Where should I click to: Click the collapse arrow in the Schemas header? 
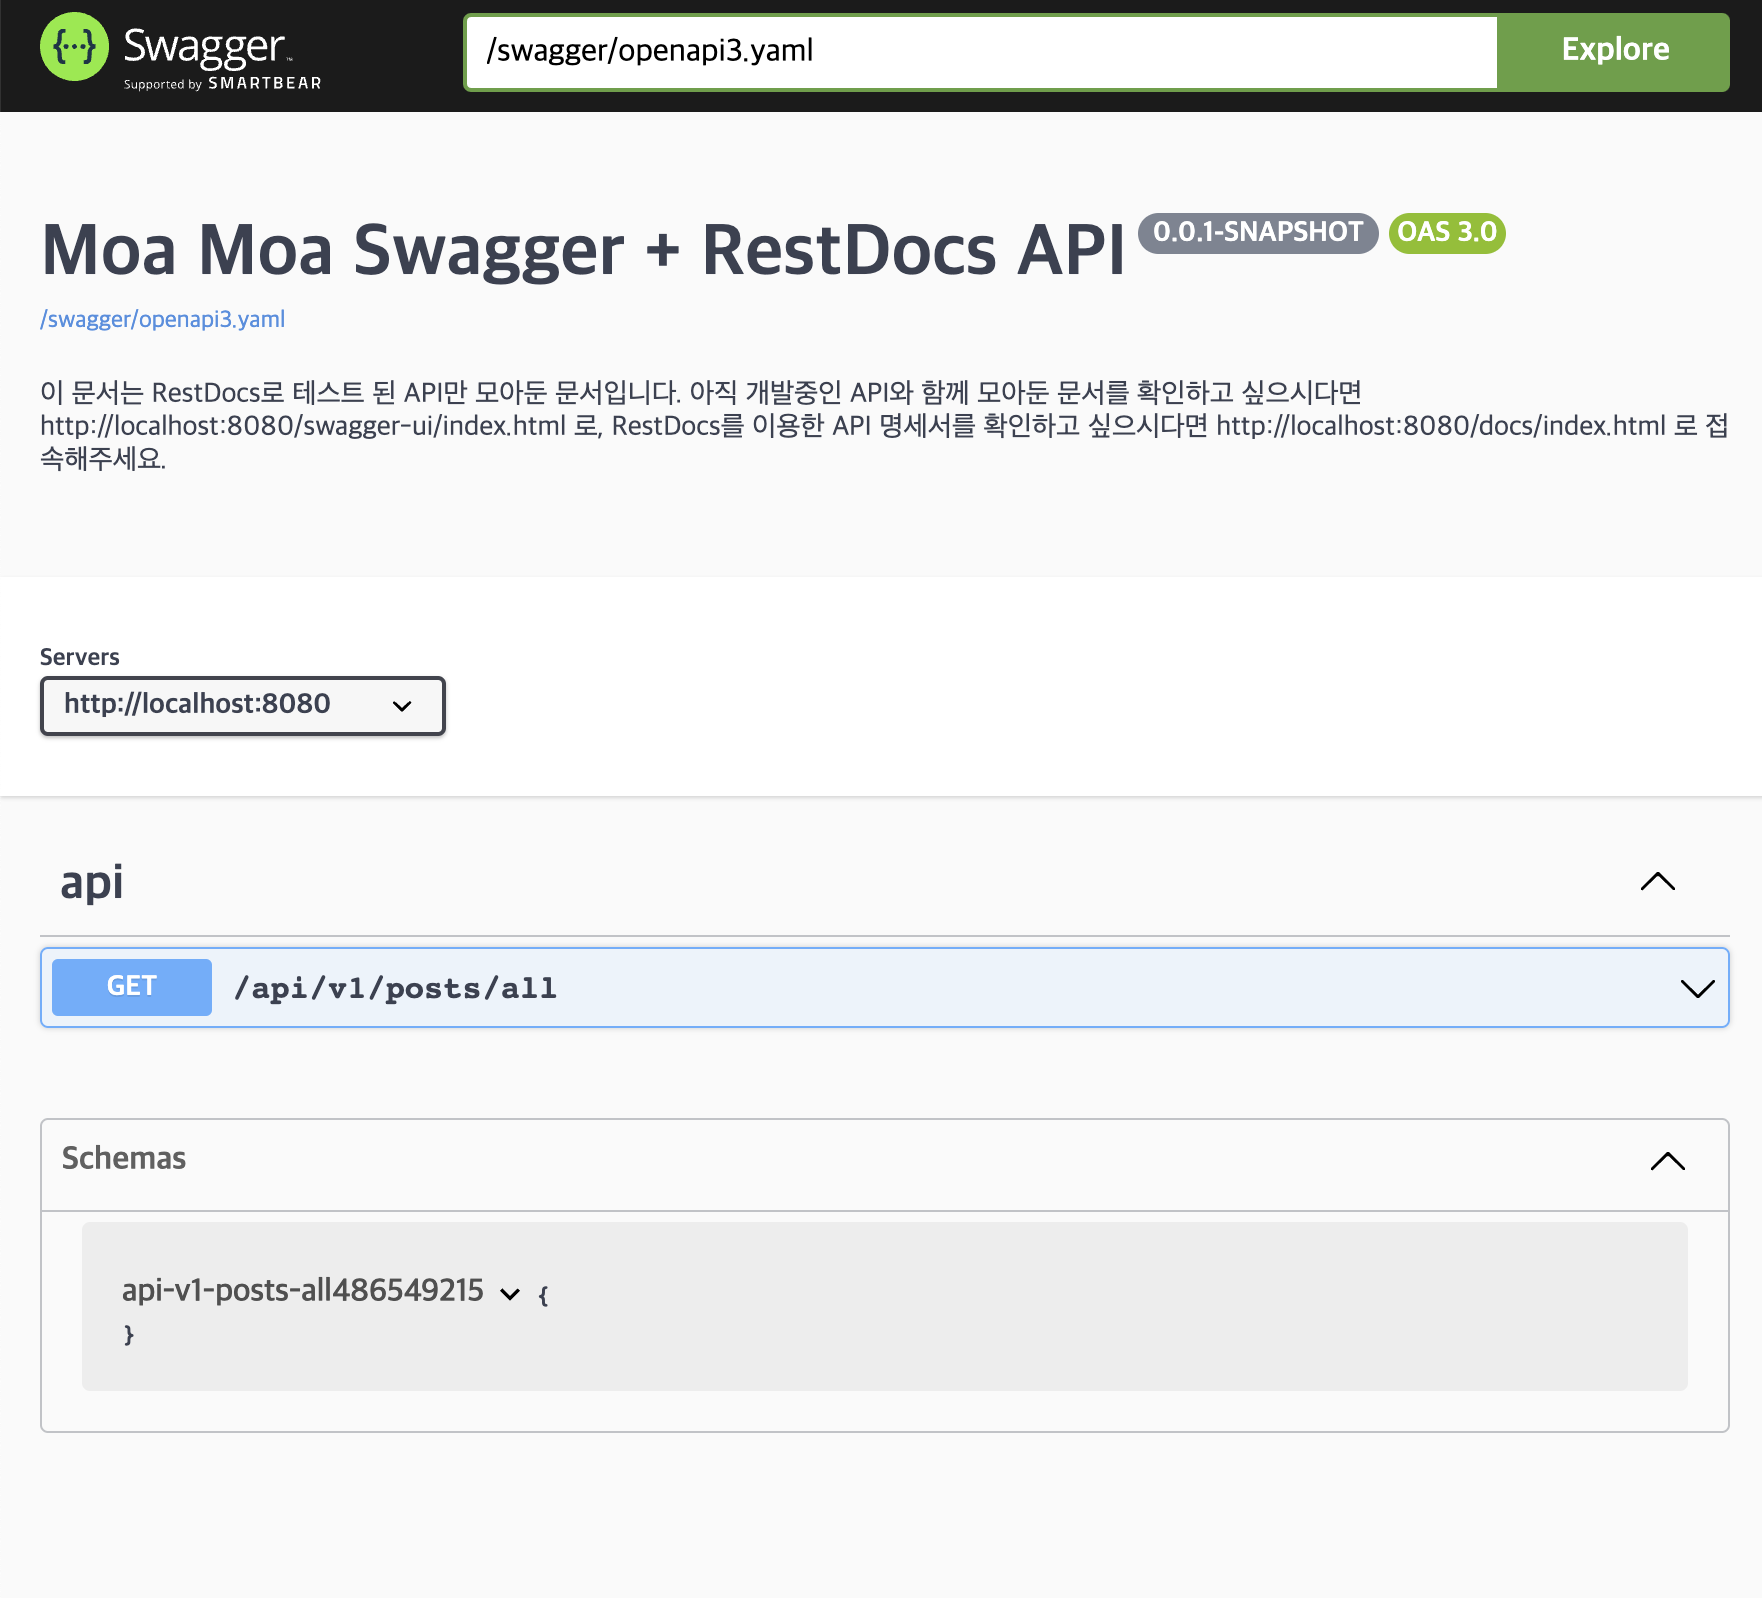(x=1667, y=1161)
